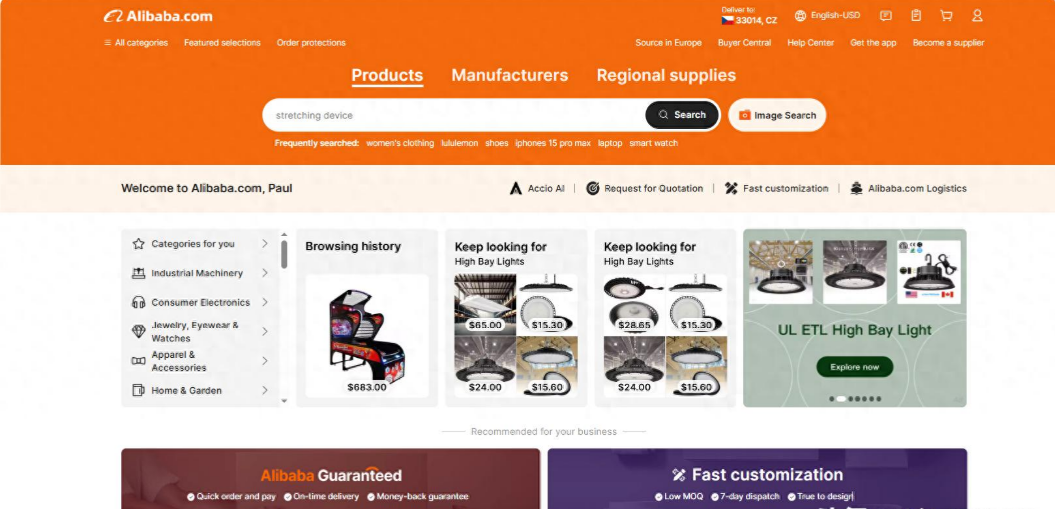Open the user account icon
The image size is (1055, 509).
(977, 15)
